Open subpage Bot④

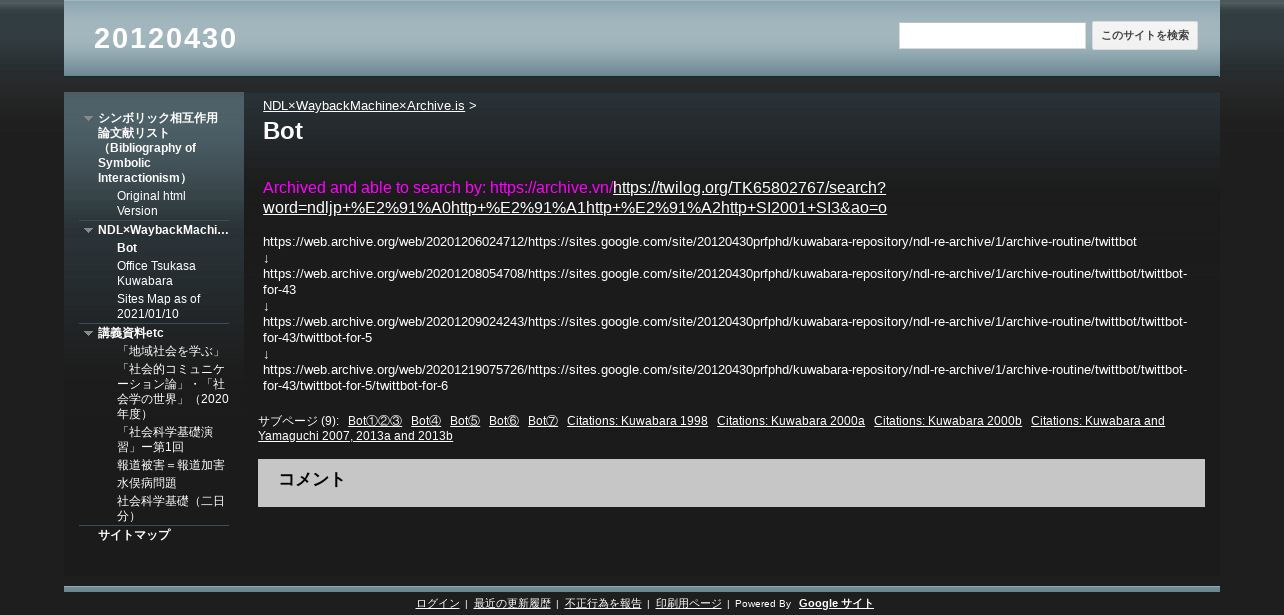click(x=426, y=421)
